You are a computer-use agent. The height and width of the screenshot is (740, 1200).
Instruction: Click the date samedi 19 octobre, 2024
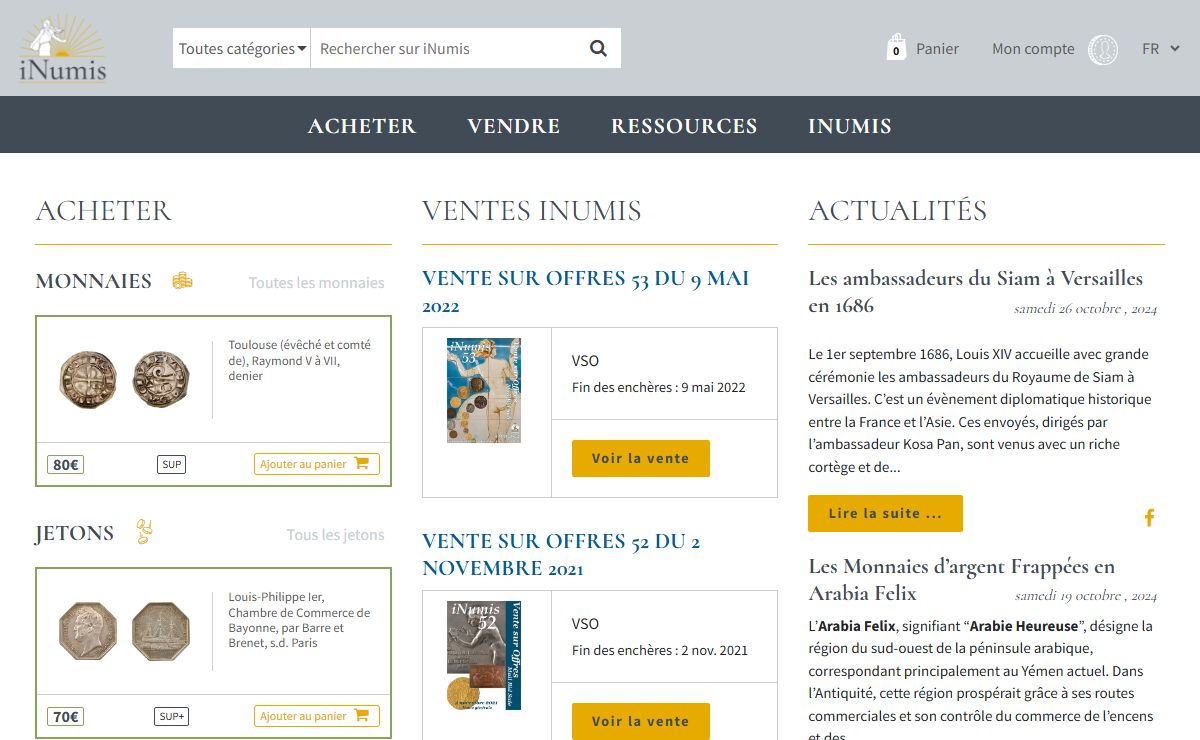click(x=1085, y=595)
